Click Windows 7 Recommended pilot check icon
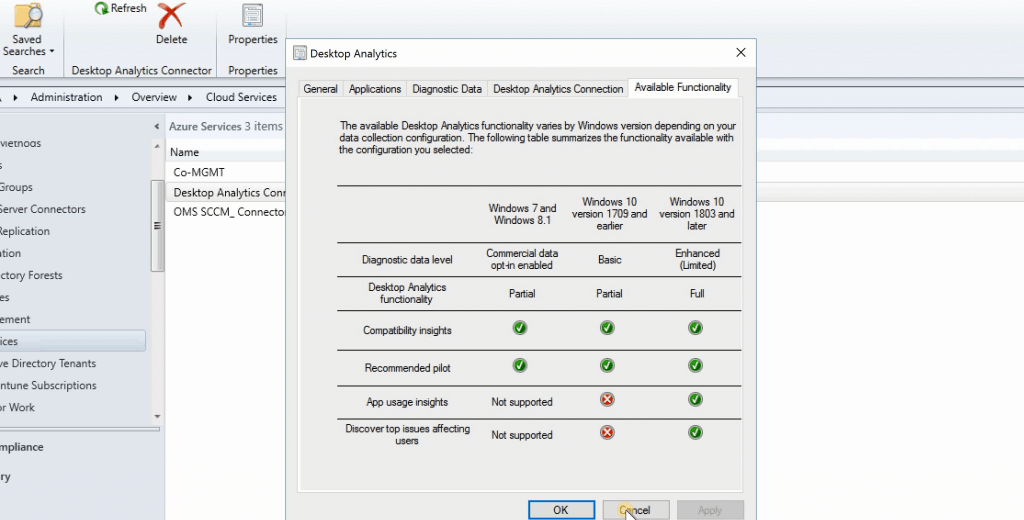Image resolution: width=1024 pixels, height=520 pixels. (x=520, y=365)
